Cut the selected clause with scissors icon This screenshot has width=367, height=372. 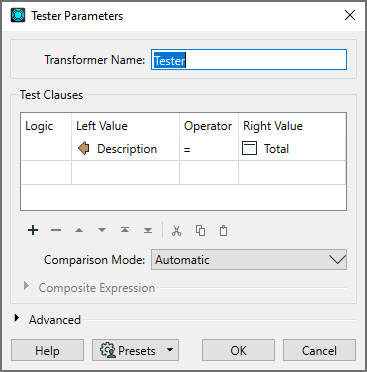(x=176, y=231)
